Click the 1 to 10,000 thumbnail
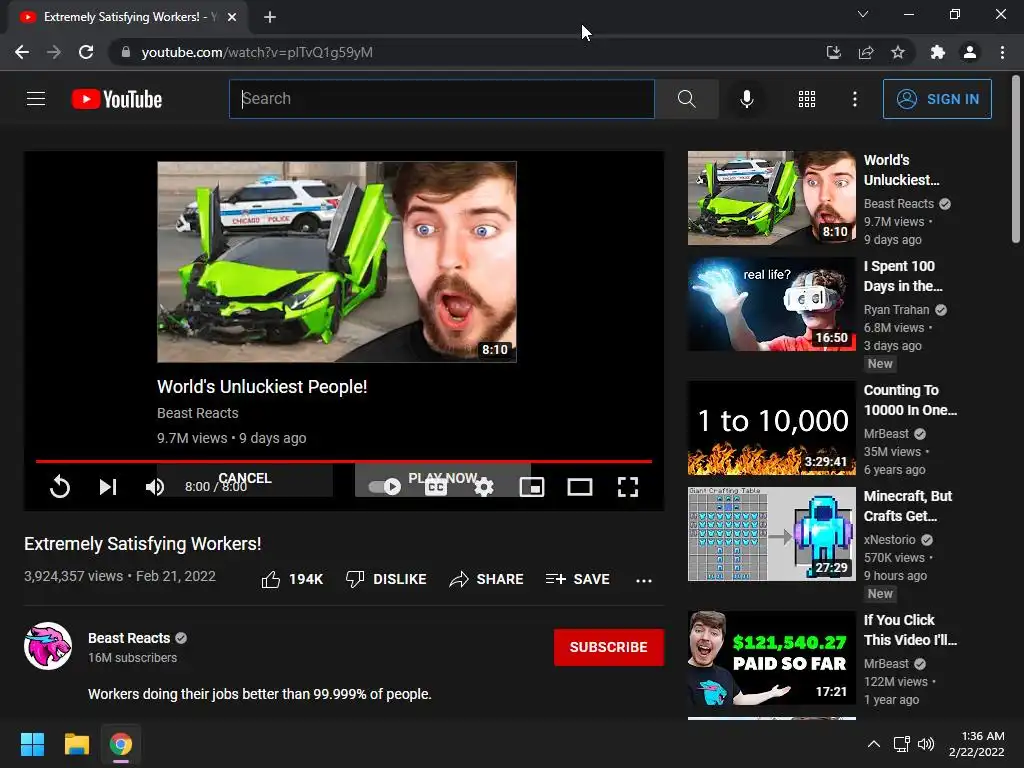 coord(771,428)
